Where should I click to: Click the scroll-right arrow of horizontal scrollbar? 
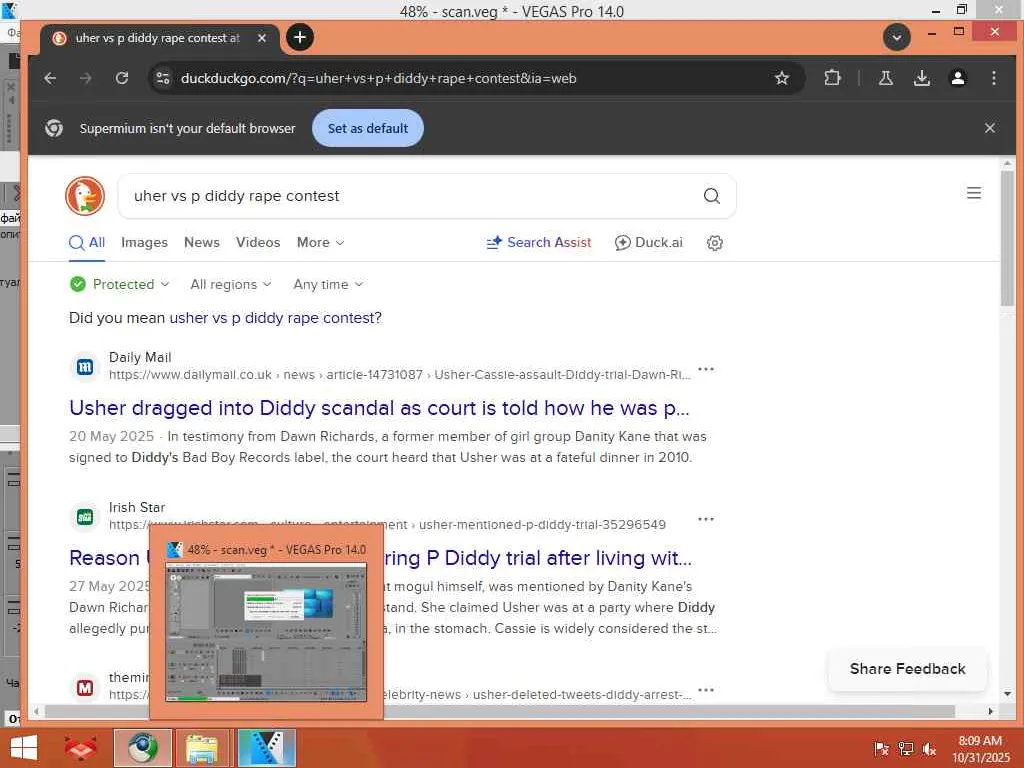coord(991,711)
